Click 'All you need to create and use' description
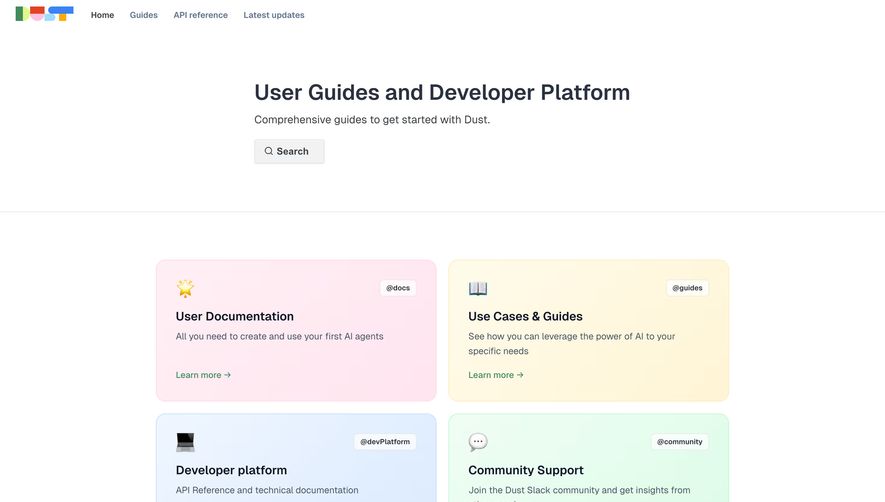This screenshot has width=885, height=502. 279,336
